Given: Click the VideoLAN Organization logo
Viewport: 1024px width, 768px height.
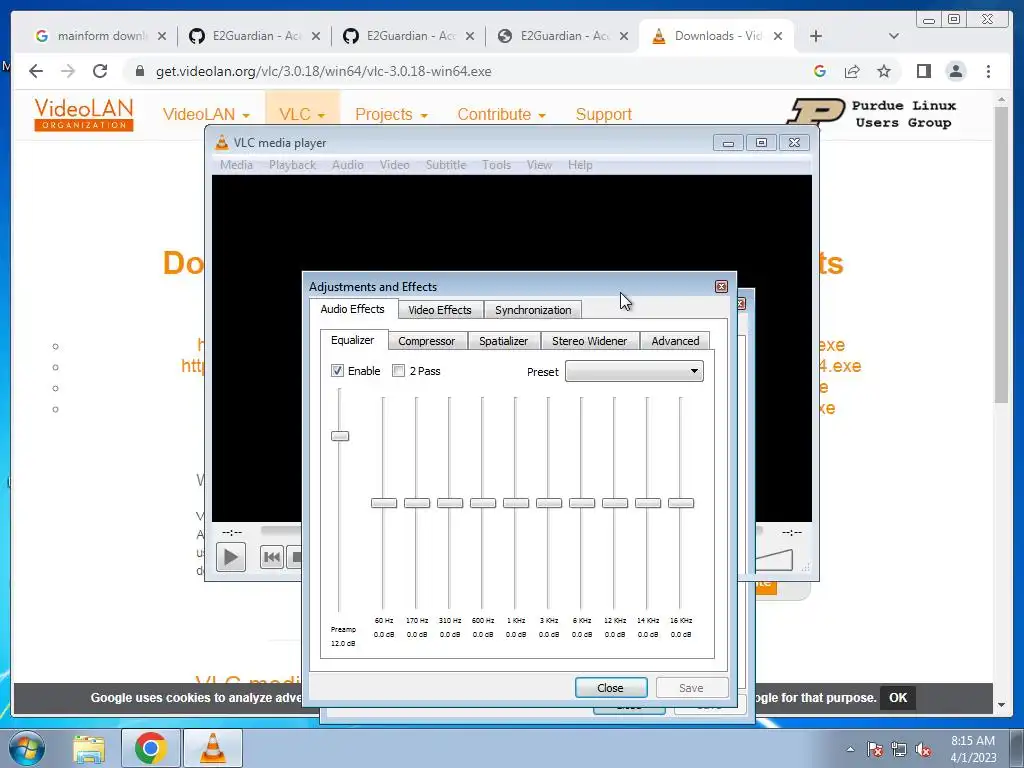Looking at the screenshot, I should coord(84,114).
